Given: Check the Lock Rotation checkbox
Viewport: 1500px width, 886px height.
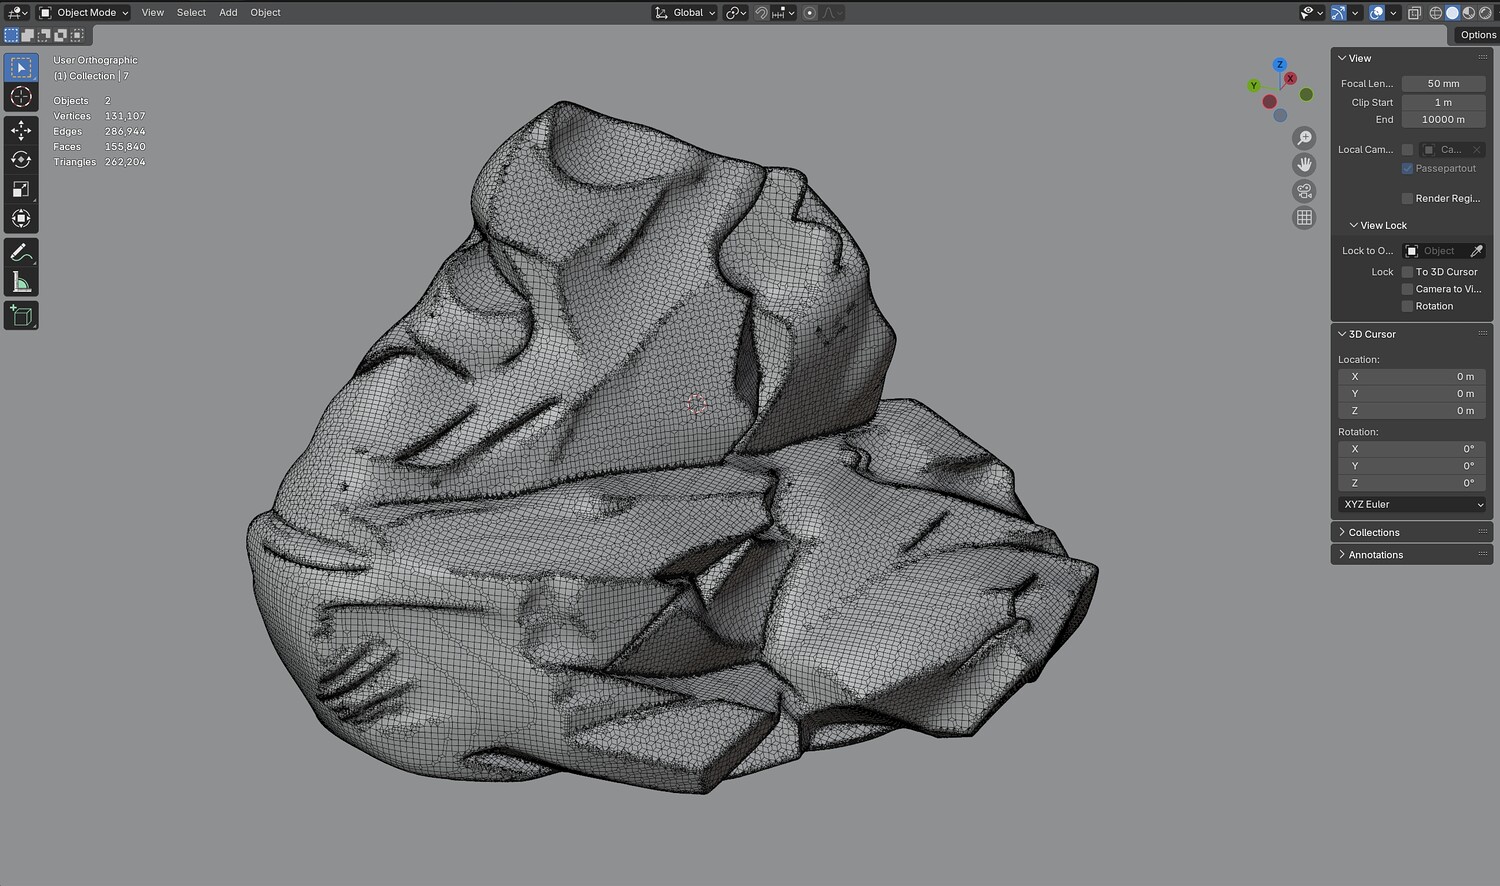Looking at the screenshot, I should (x=1407, y=306).
